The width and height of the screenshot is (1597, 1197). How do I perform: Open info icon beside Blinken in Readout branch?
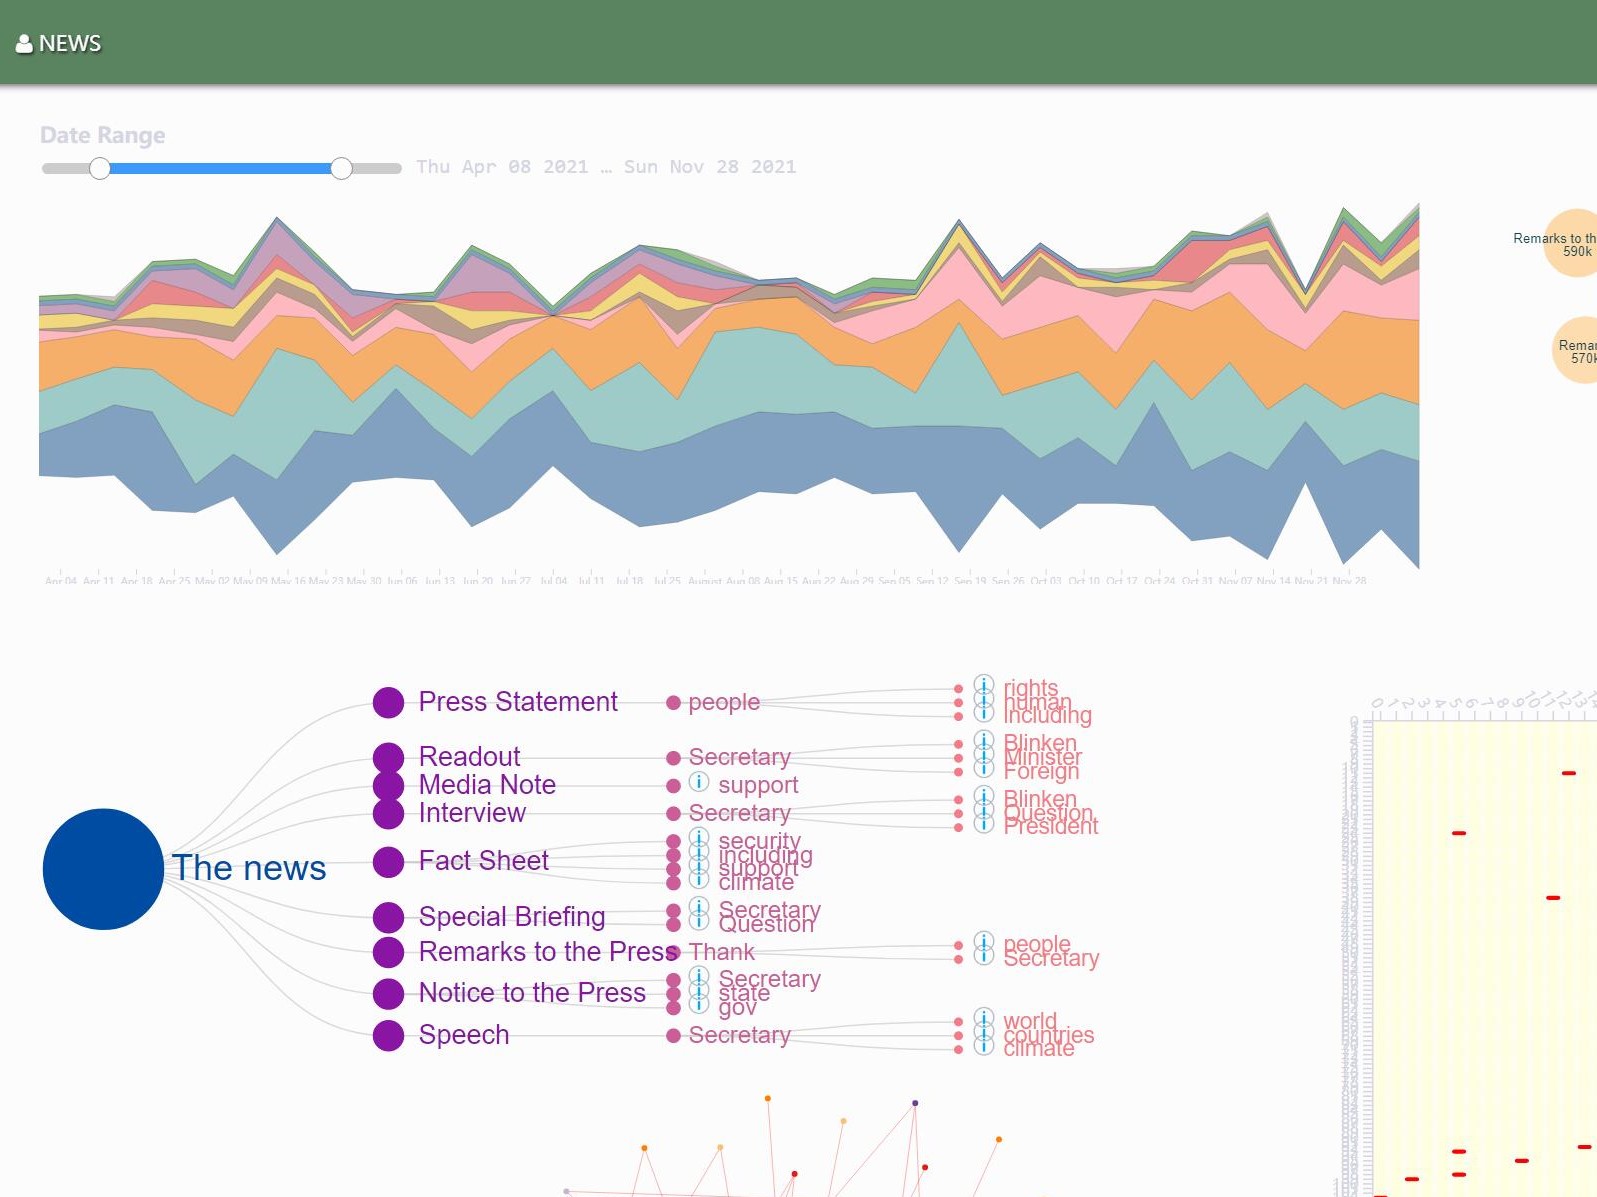(x=984, y=741)
